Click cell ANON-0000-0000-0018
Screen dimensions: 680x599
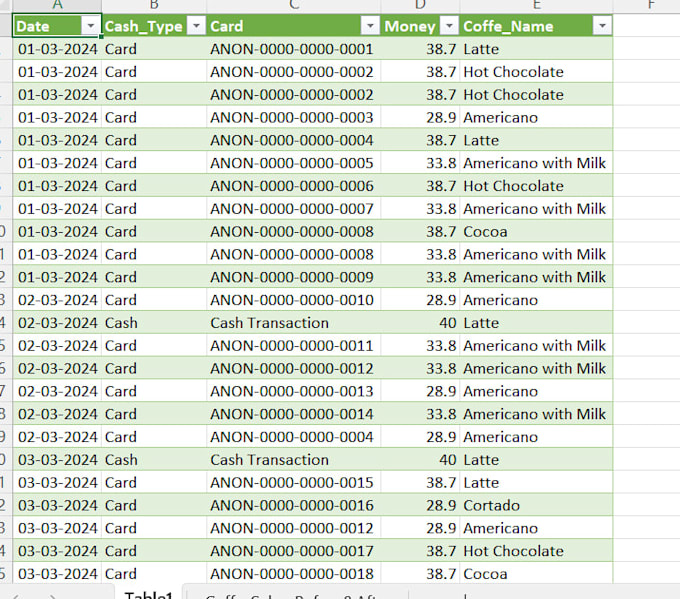(x=294, y=574)
